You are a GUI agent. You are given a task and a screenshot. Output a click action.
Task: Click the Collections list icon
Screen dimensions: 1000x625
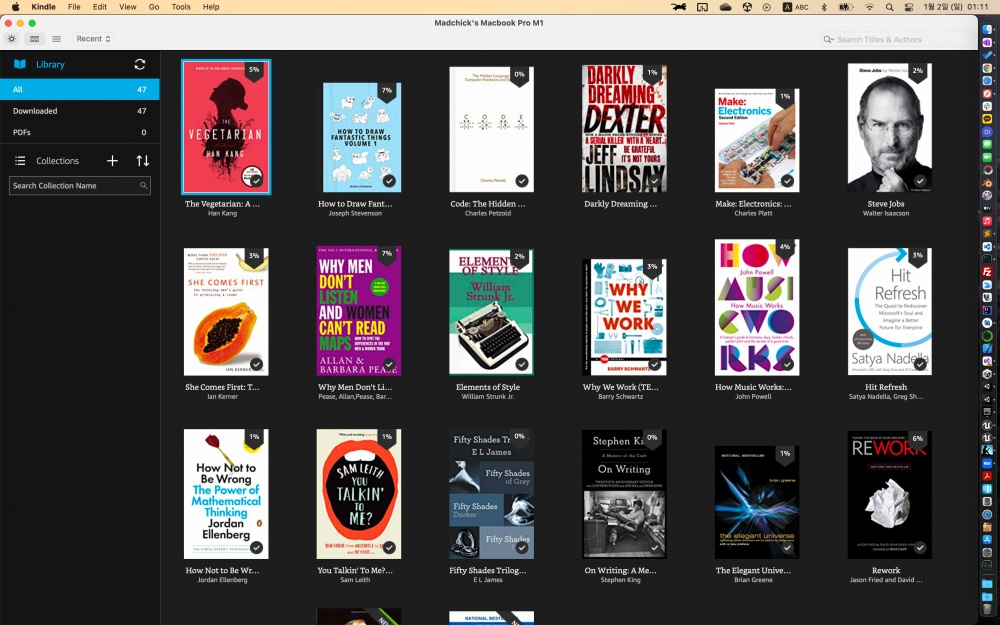[20, 161]
